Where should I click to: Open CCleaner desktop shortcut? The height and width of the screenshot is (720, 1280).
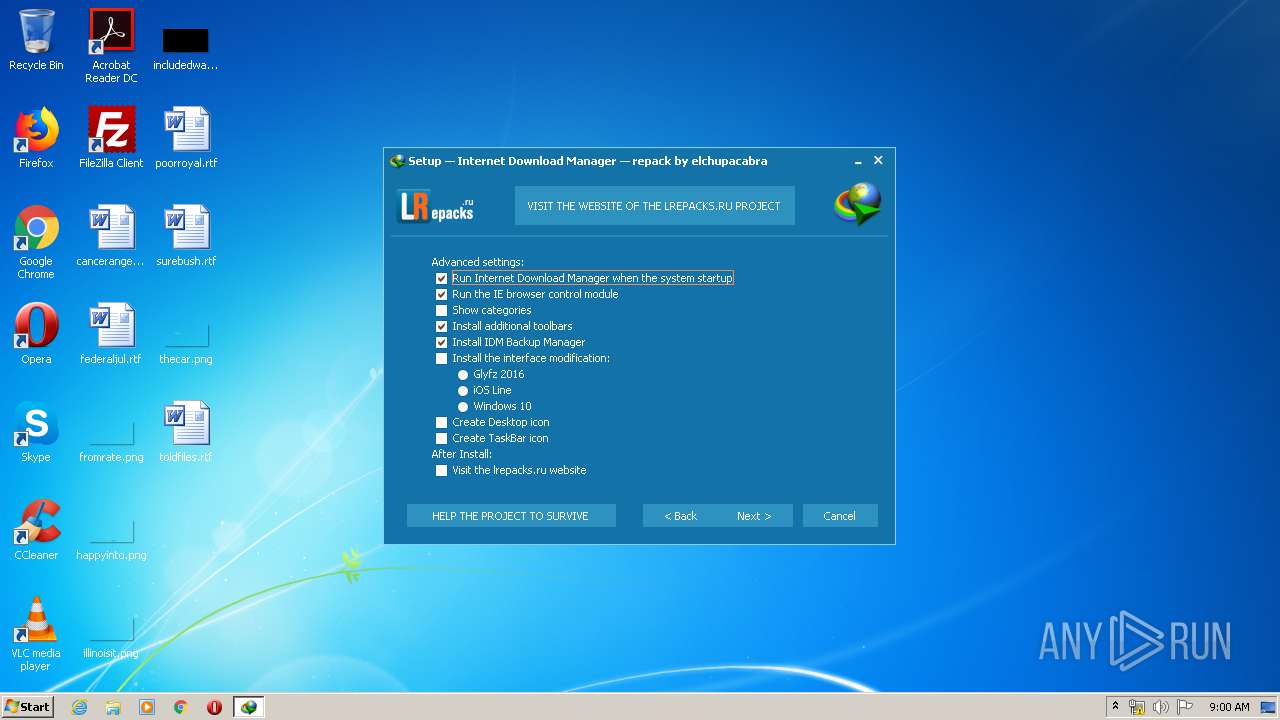click(36, 530)
